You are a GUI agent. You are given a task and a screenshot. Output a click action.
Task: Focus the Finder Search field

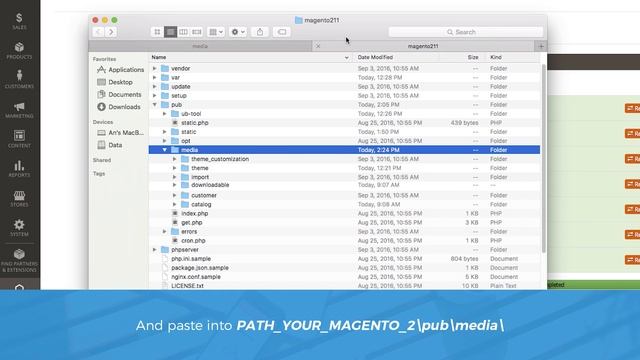coord(466,32)
